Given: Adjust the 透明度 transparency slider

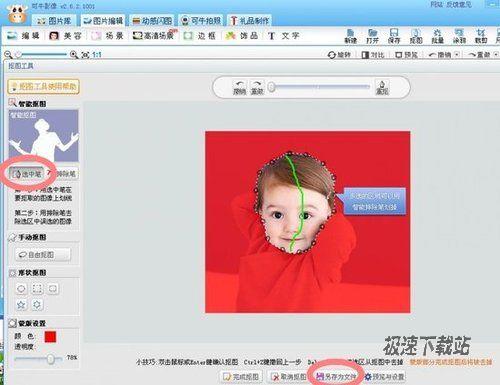Looking at the screenshot, I should coord(38,359).
